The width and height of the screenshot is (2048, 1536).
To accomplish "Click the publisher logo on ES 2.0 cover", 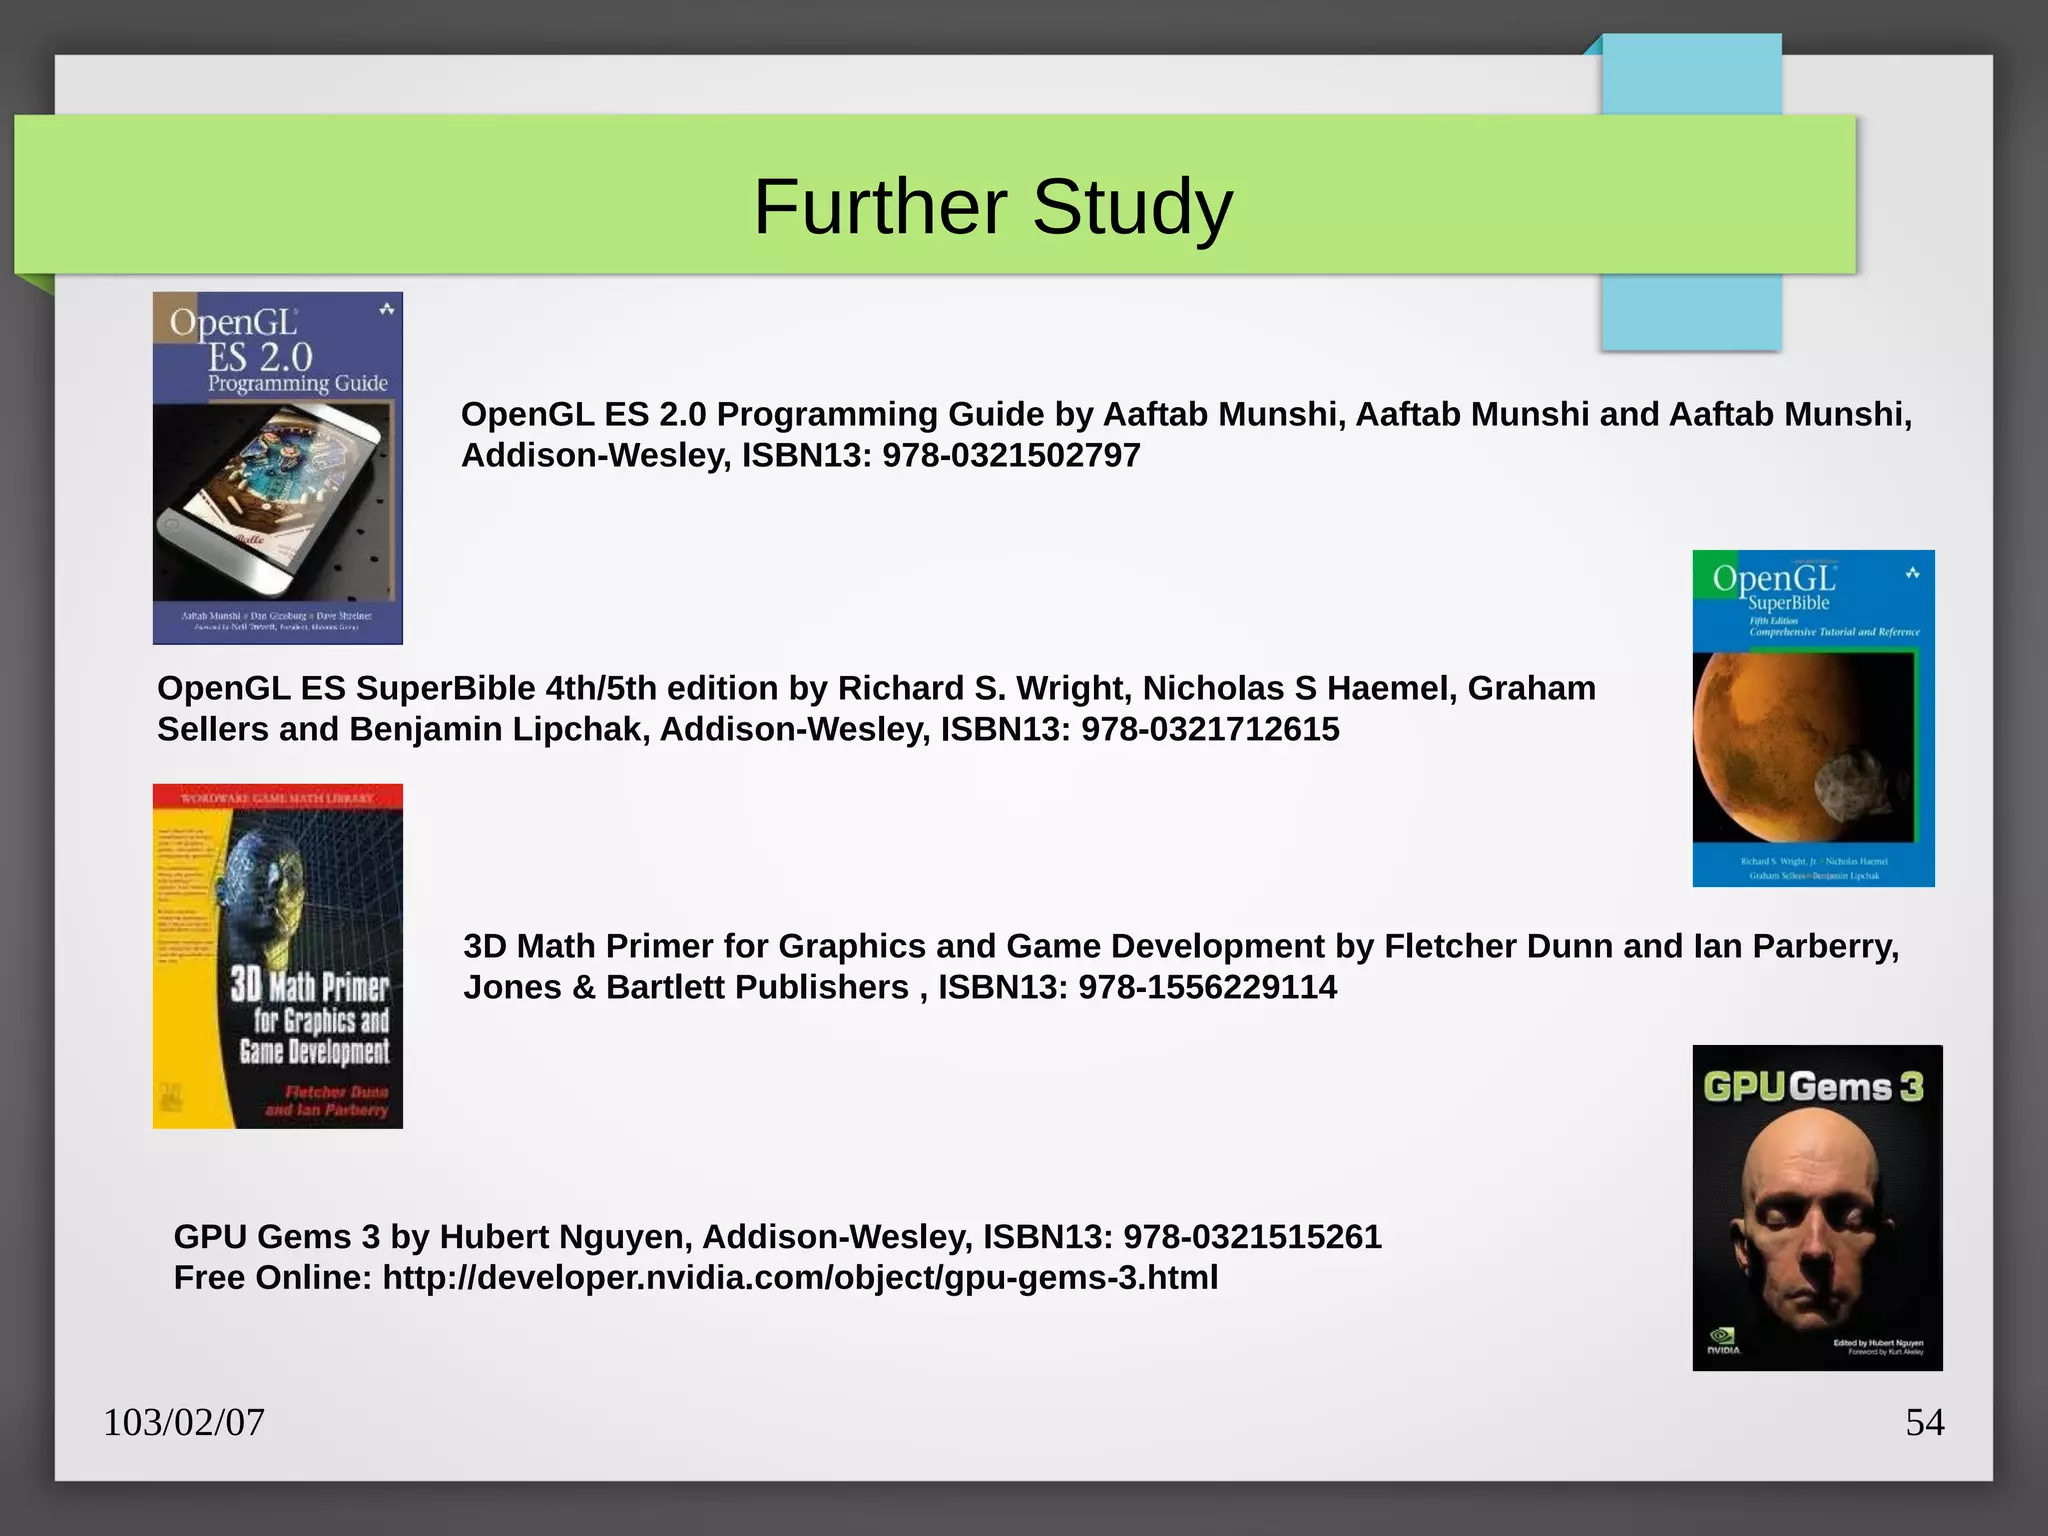I will (386, 310).
